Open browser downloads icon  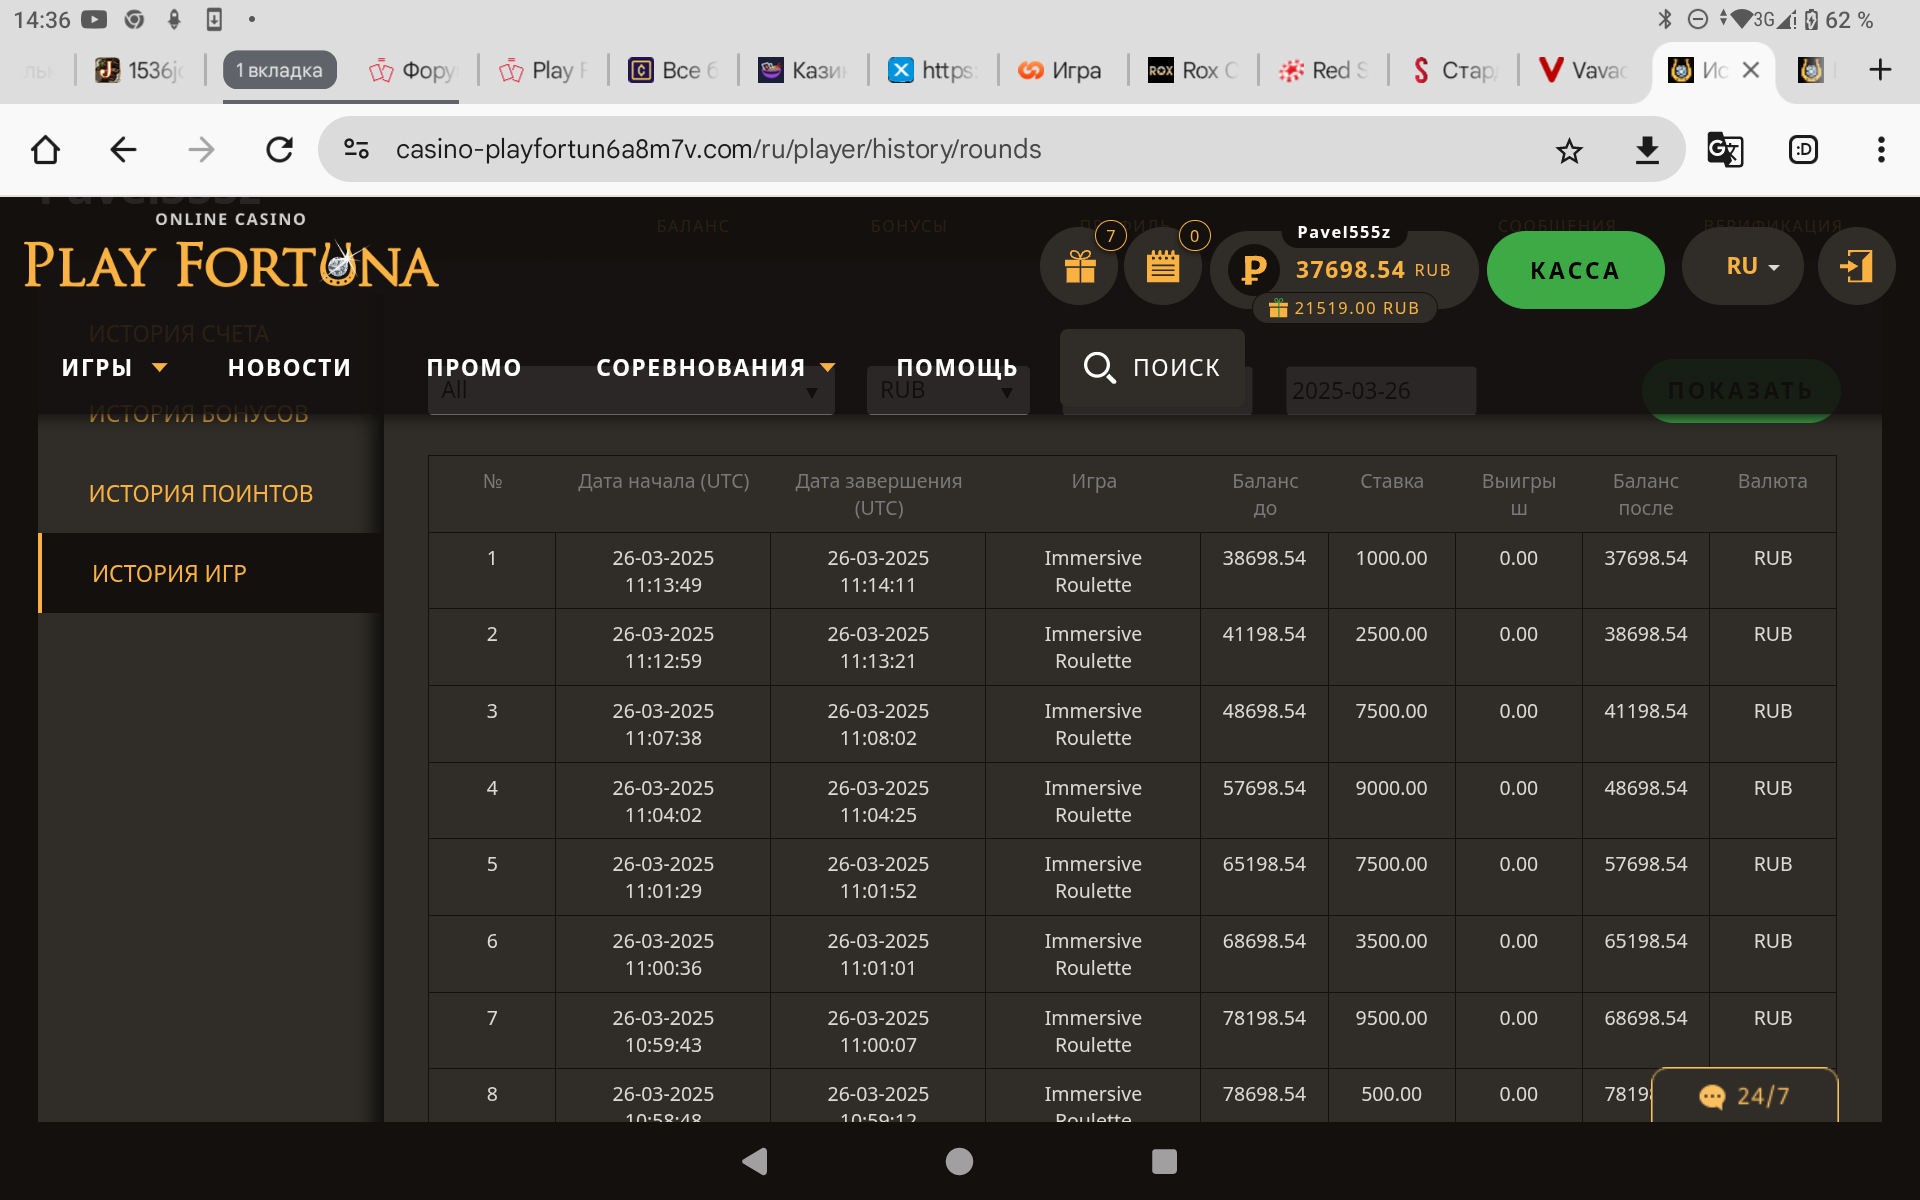[1647, 150]
